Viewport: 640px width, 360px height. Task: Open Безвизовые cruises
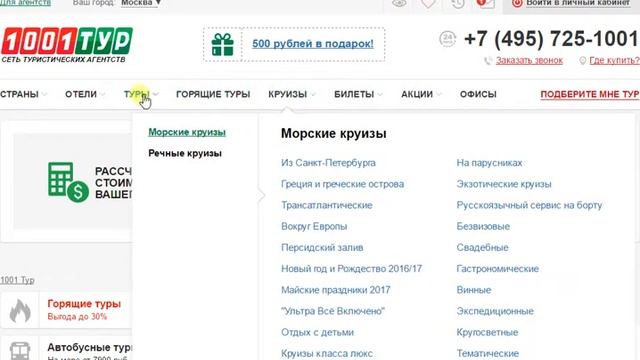tap(483, 227)
